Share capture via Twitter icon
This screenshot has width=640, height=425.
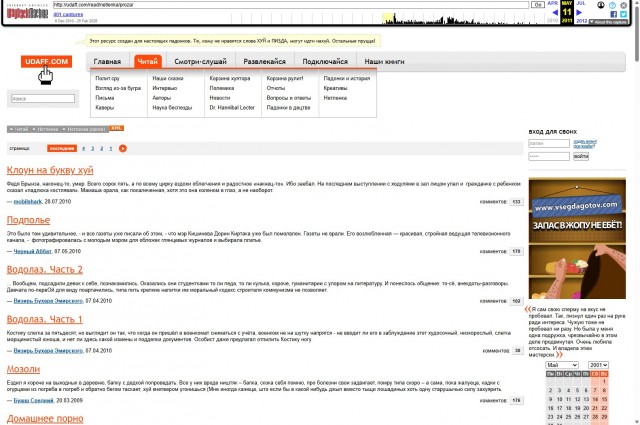[623, 14]
